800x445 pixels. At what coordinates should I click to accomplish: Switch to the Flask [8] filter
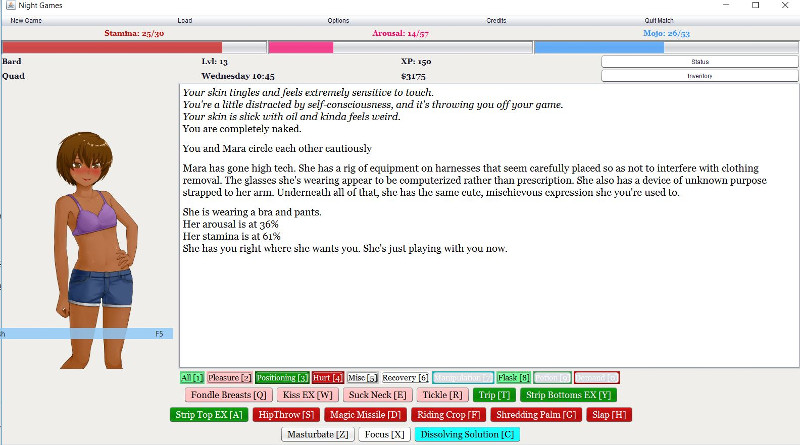[514, 378]
